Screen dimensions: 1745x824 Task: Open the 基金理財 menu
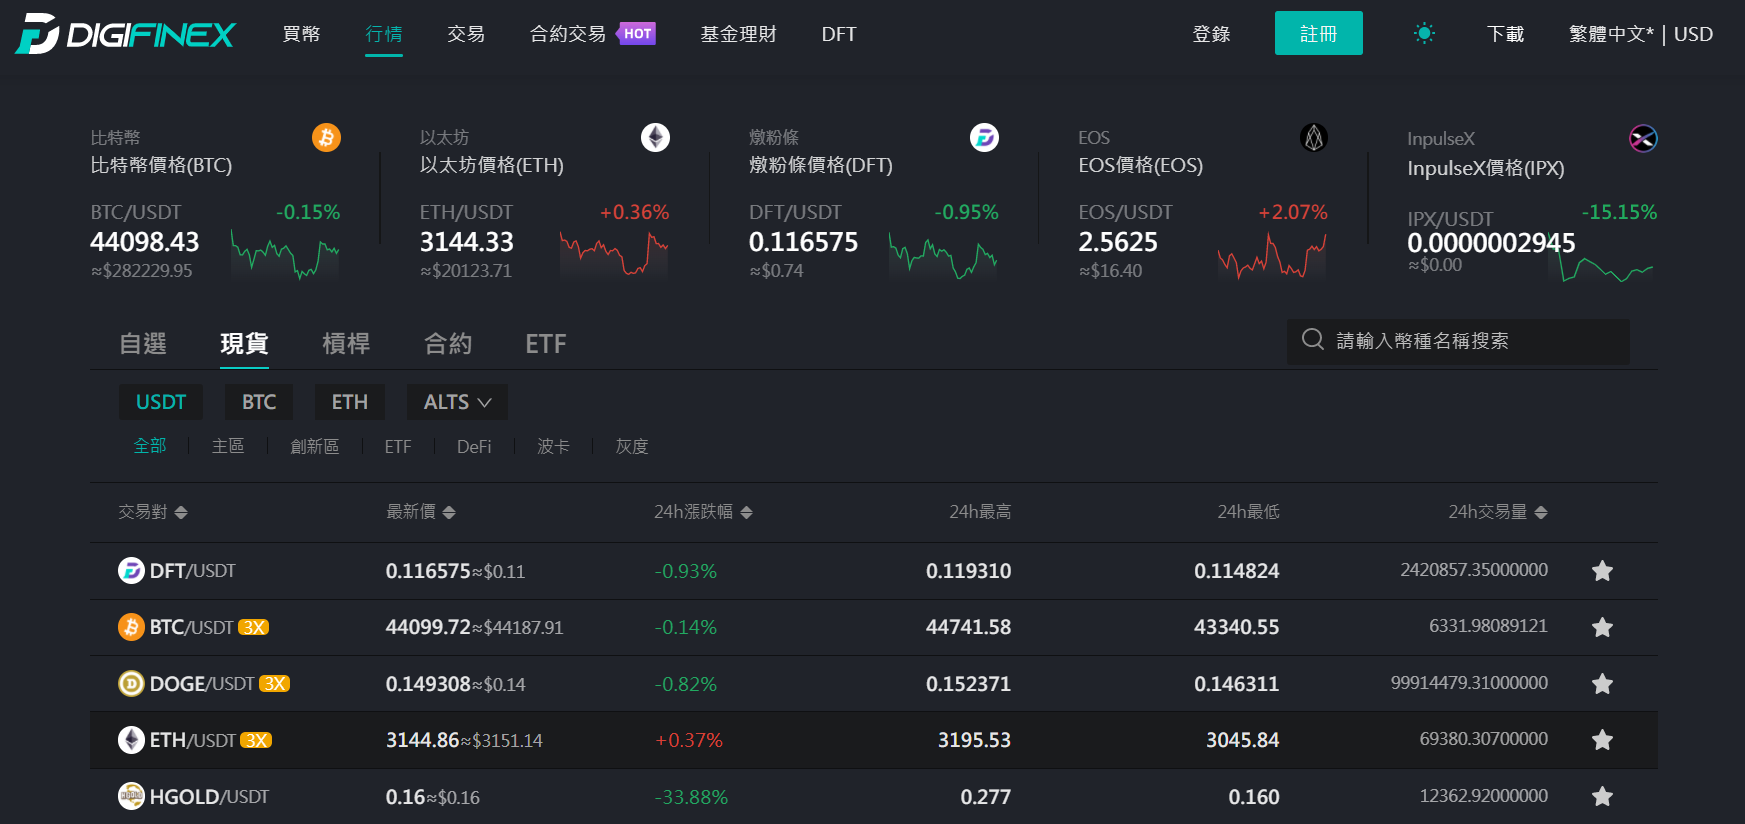coord(738,34)
